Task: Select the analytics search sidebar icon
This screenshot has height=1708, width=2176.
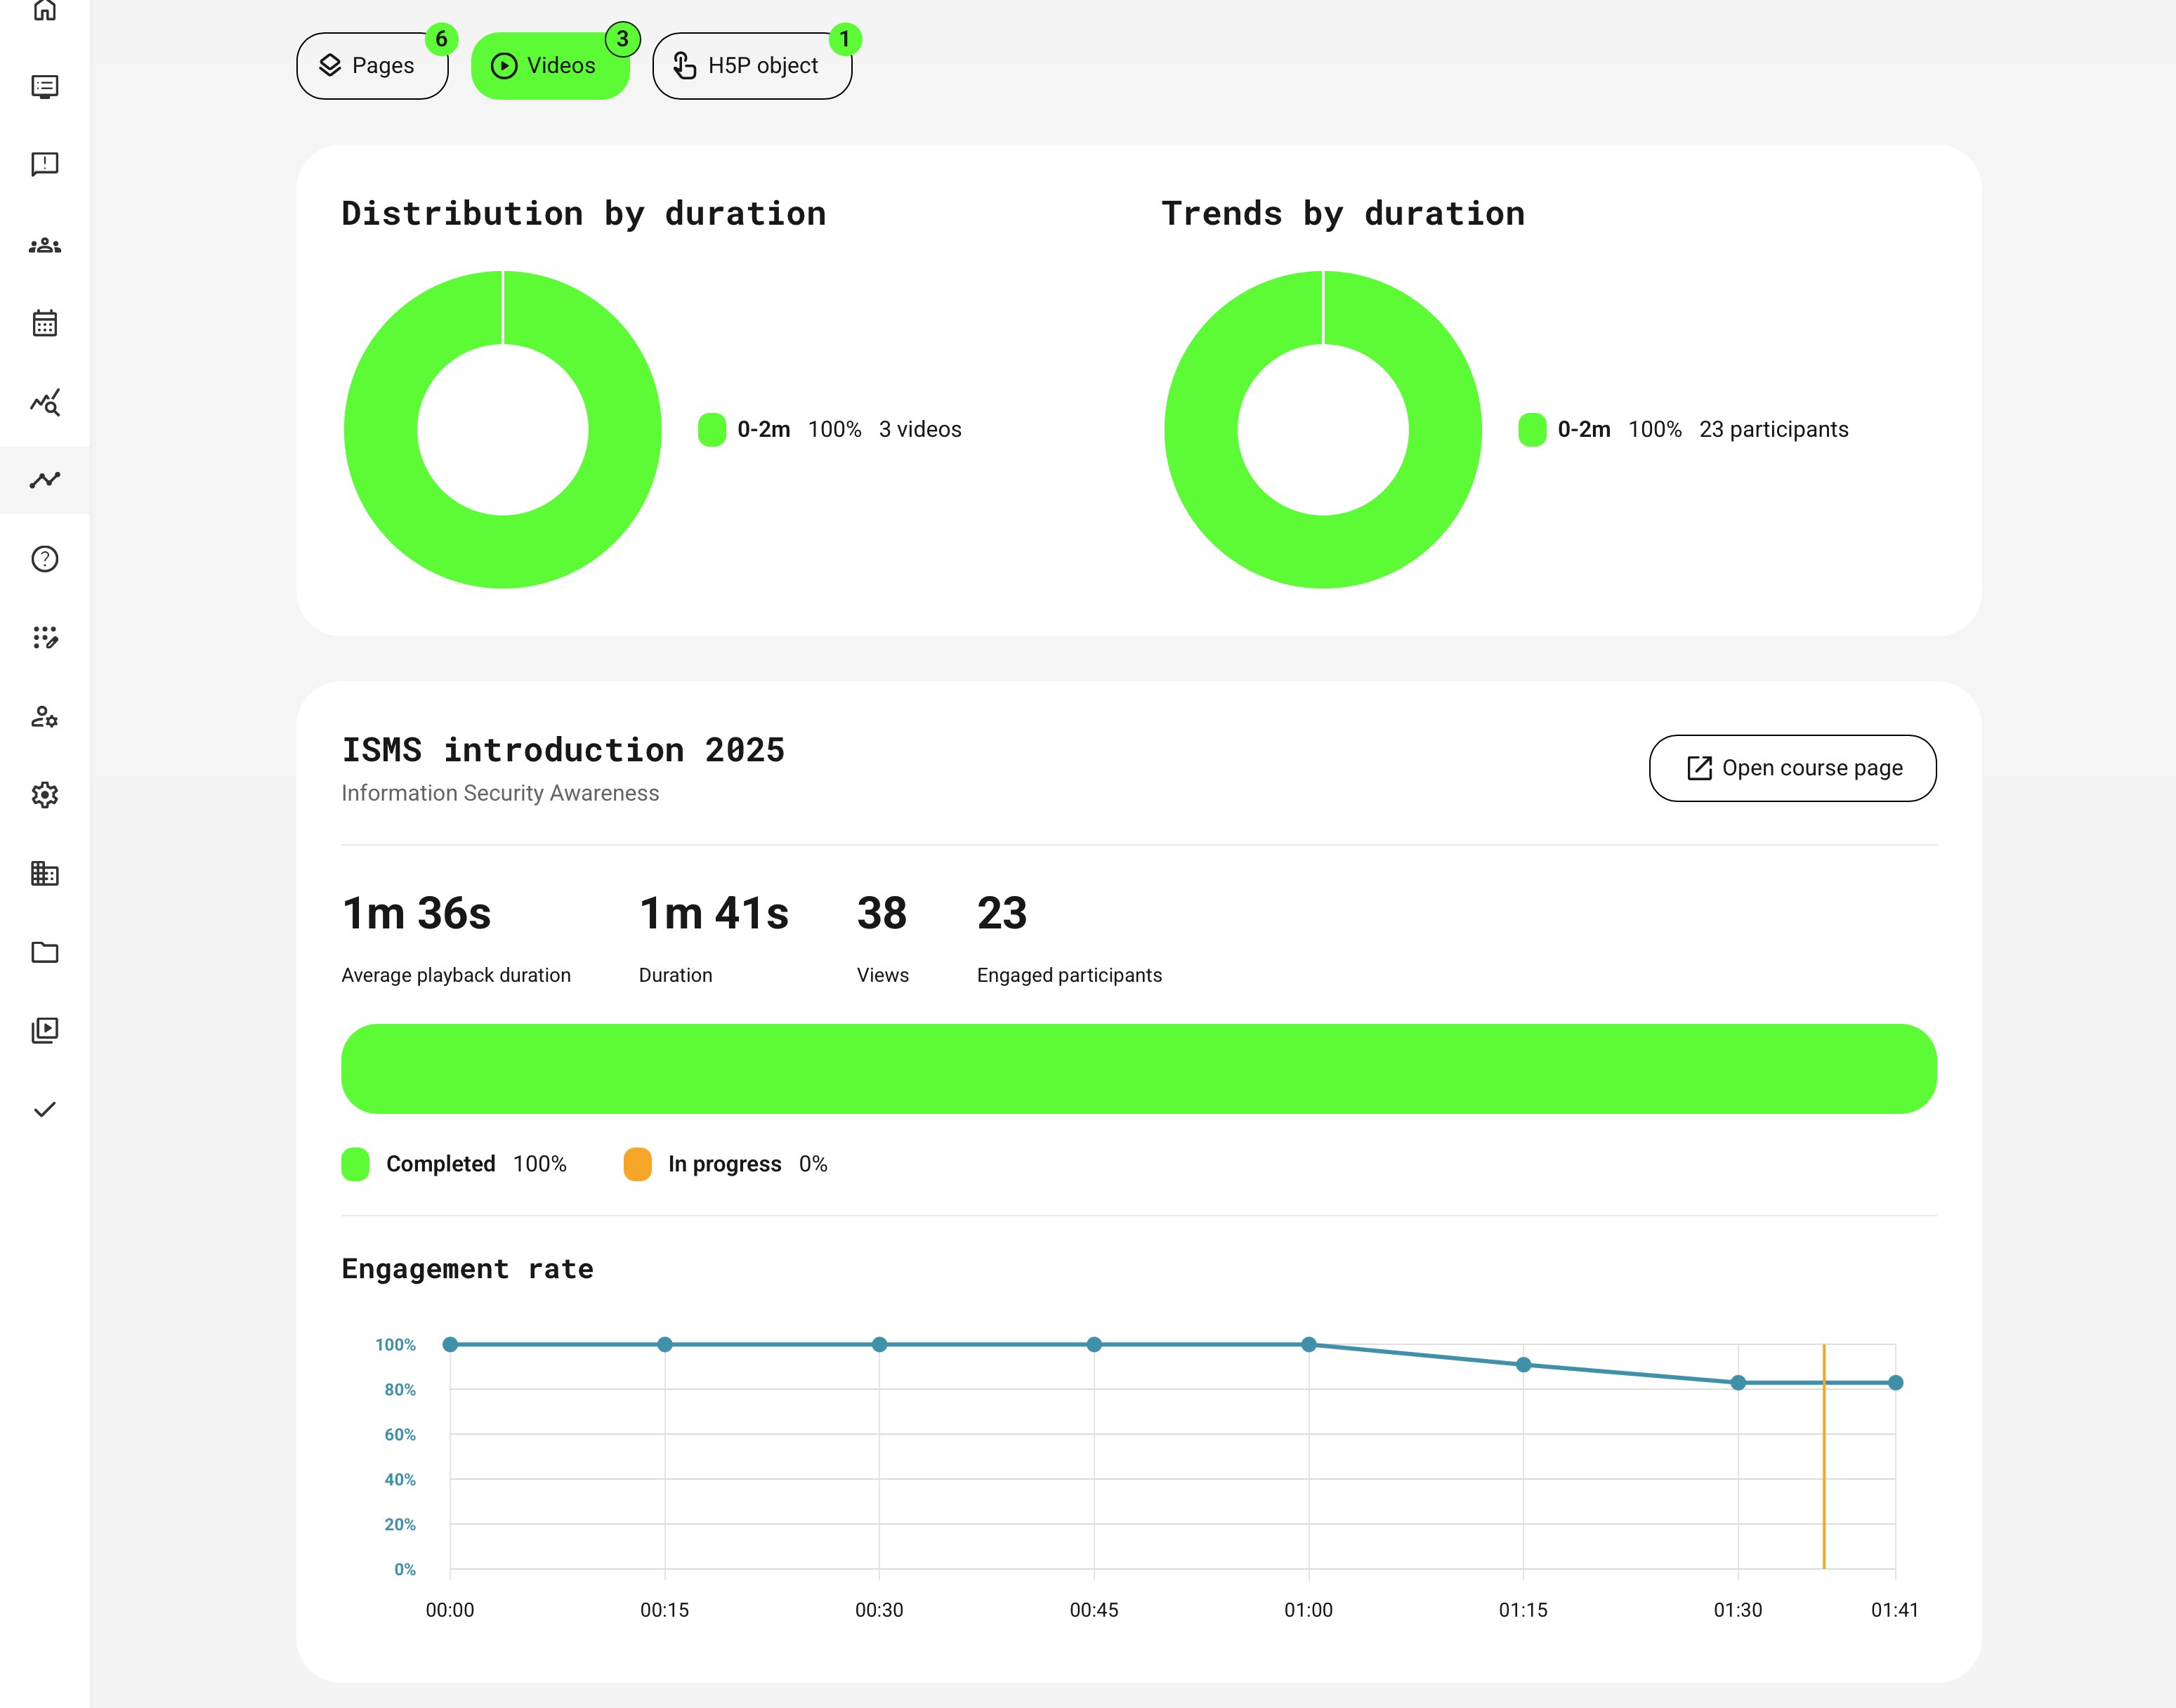Action: [45, 403]
